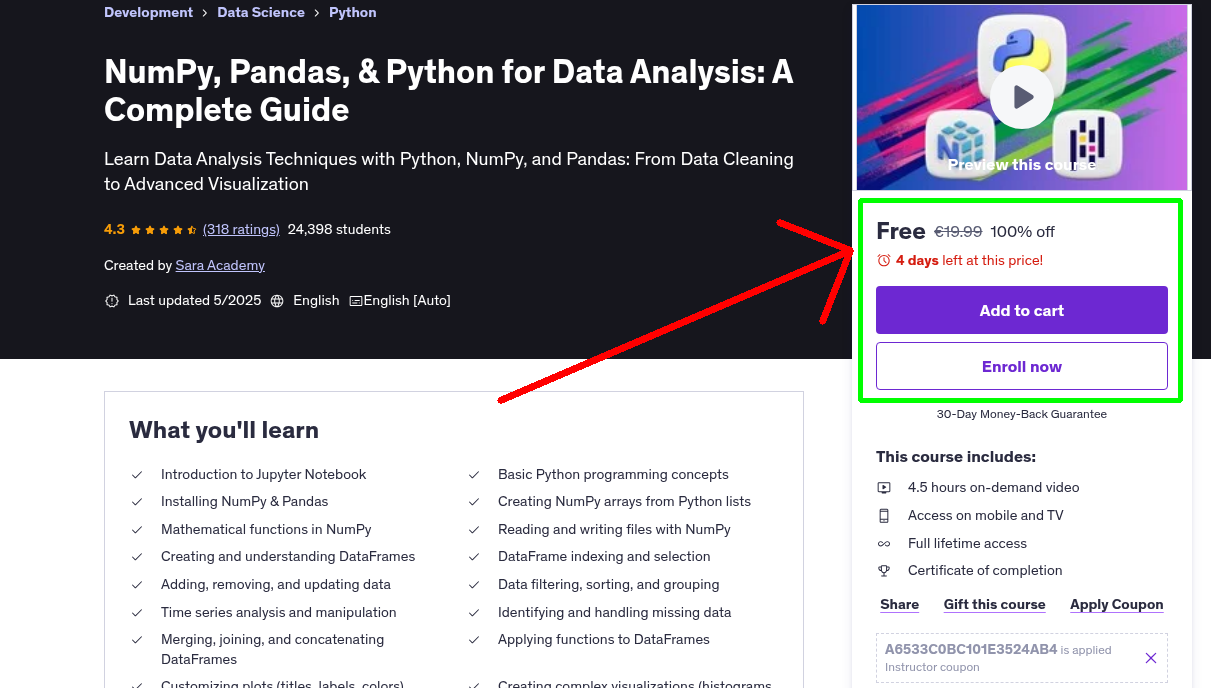1211x688 pixels.
Task: Click 'Certificate of completion' text
Action: pyautogui.click(x=985, y=570)
